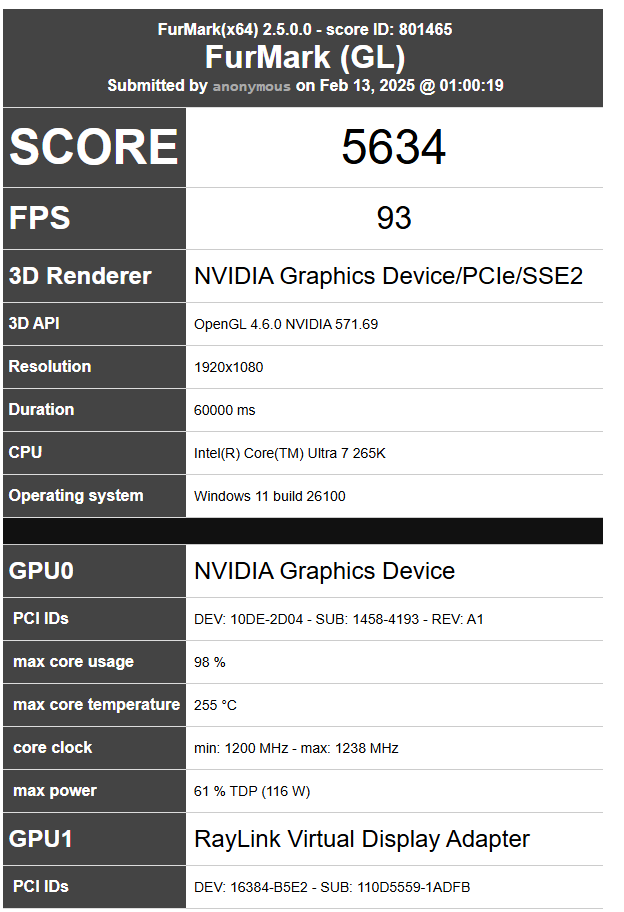Click the GPU0 PCI IDs value
This screenshot has height=912, width=624.
[x=338, y=619]
